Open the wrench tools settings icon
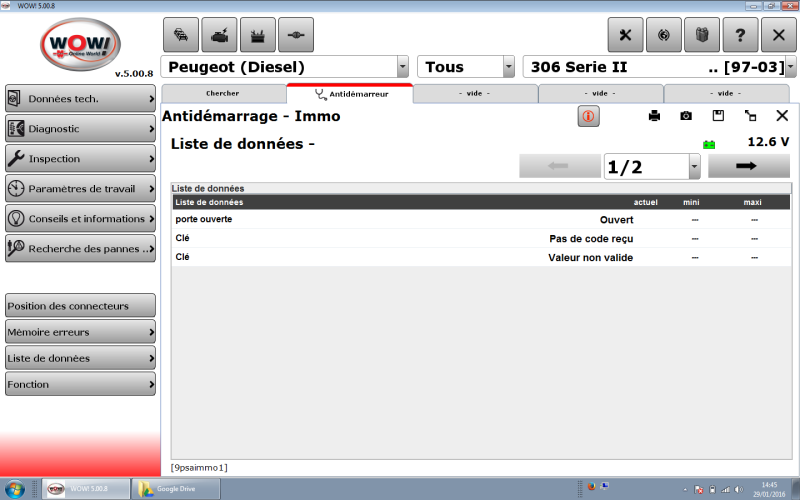 click(x=625, y=35)
